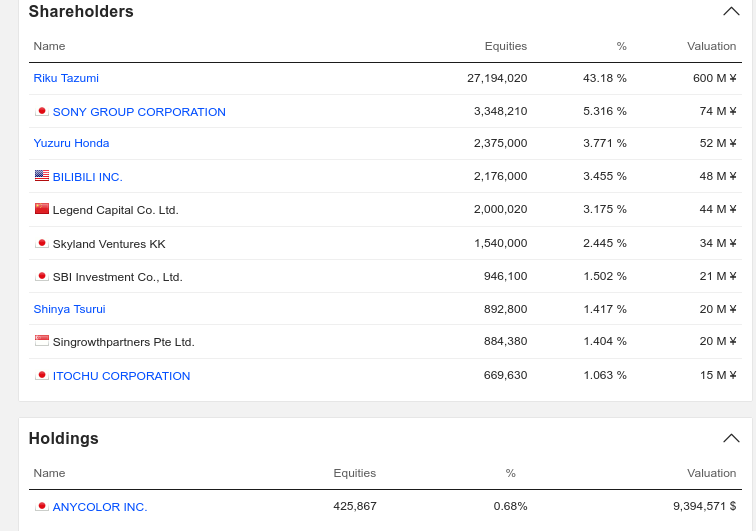
Task: Click ANYCOLOR equities value 425,867
Action: [355, 506]
